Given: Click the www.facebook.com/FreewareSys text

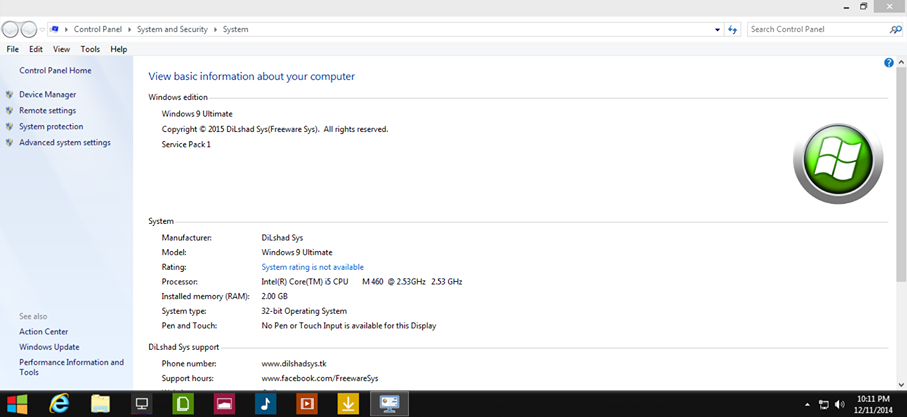Looking at the screenshot, I should [x=320, y=378].
